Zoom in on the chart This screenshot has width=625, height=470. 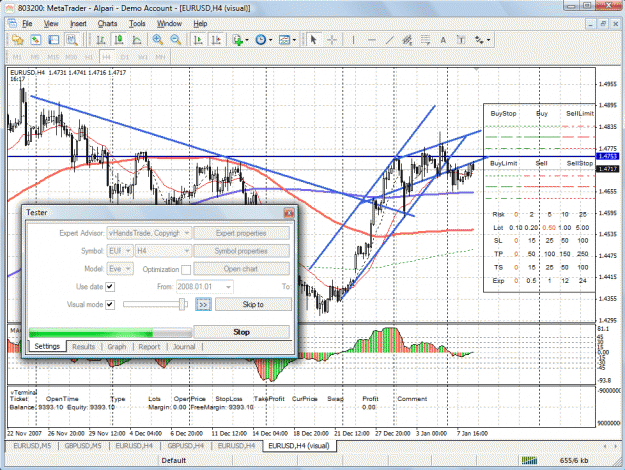click(157, 40)
